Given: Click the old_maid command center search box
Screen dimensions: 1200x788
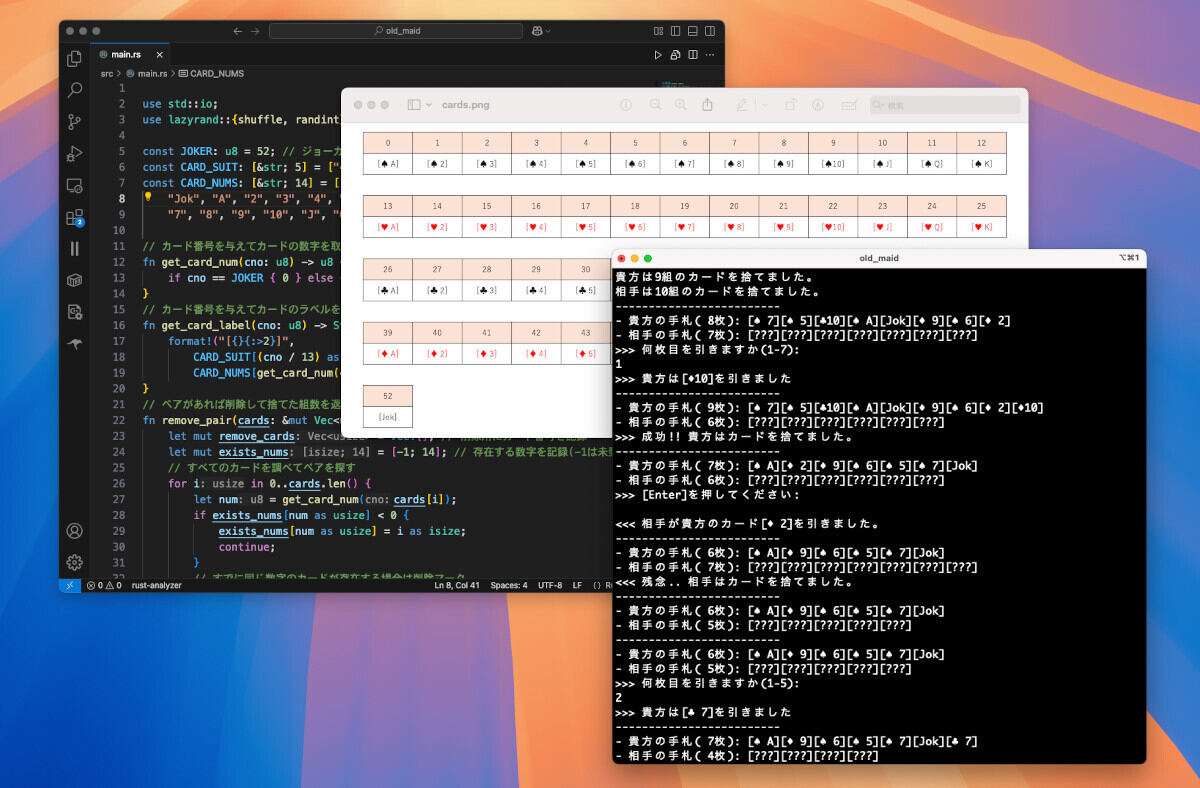Looking at the screenshot, I should tap(397, 31).
